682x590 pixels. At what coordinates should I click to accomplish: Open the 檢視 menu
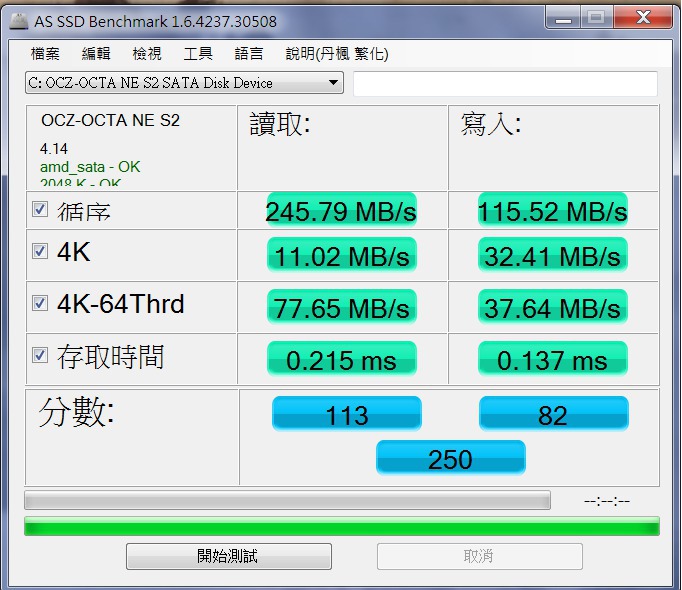click(x=147, y=54)
